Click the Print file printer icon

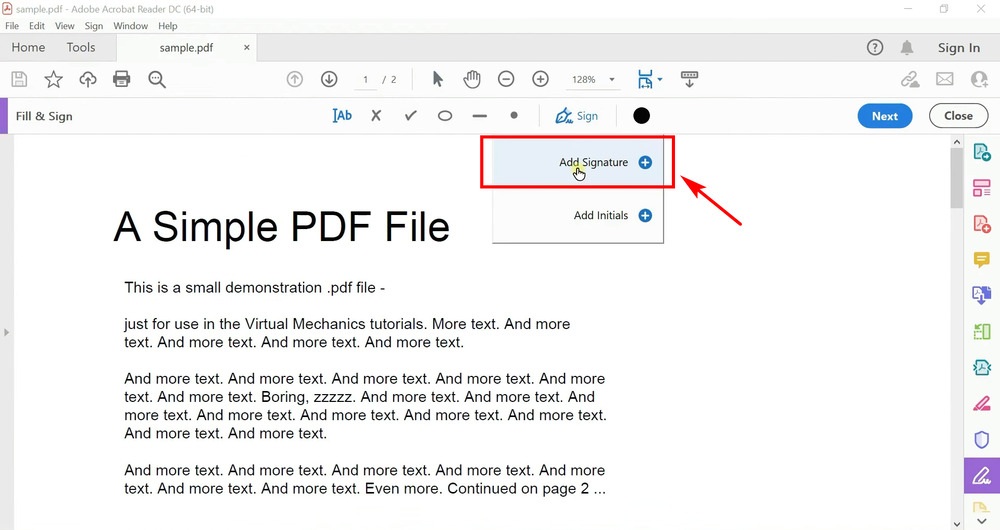click(122, 79)
